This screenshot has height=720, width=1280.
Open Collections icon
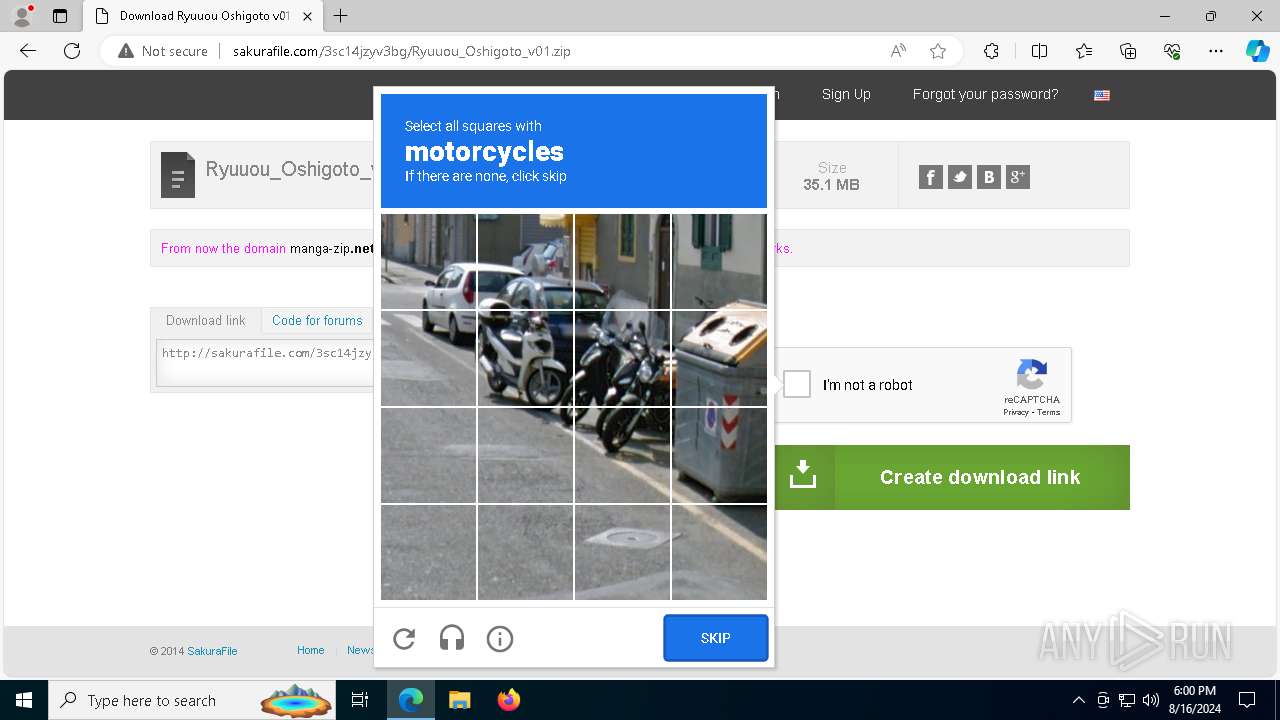(x=1128, y=51)
